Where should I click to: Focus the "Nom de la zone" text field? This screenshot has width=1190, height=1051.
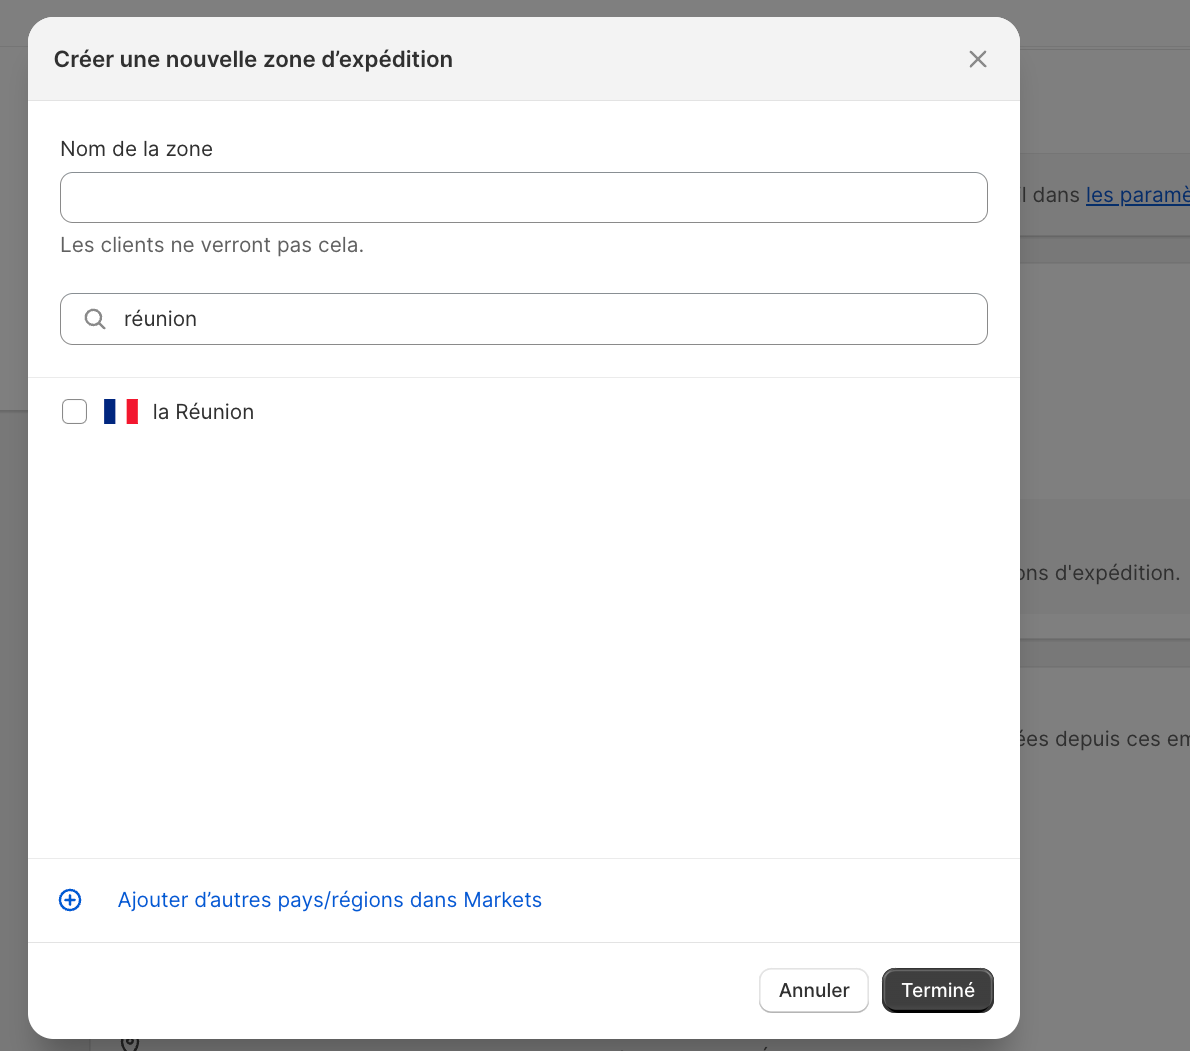click(523, 197)
